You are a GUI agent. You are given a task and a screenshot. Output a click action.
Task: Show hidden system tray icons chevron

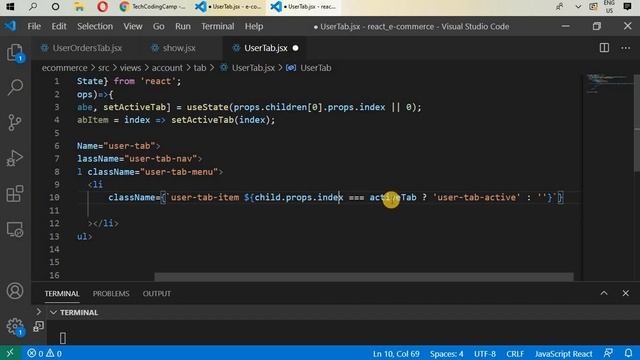click(578, 7)
